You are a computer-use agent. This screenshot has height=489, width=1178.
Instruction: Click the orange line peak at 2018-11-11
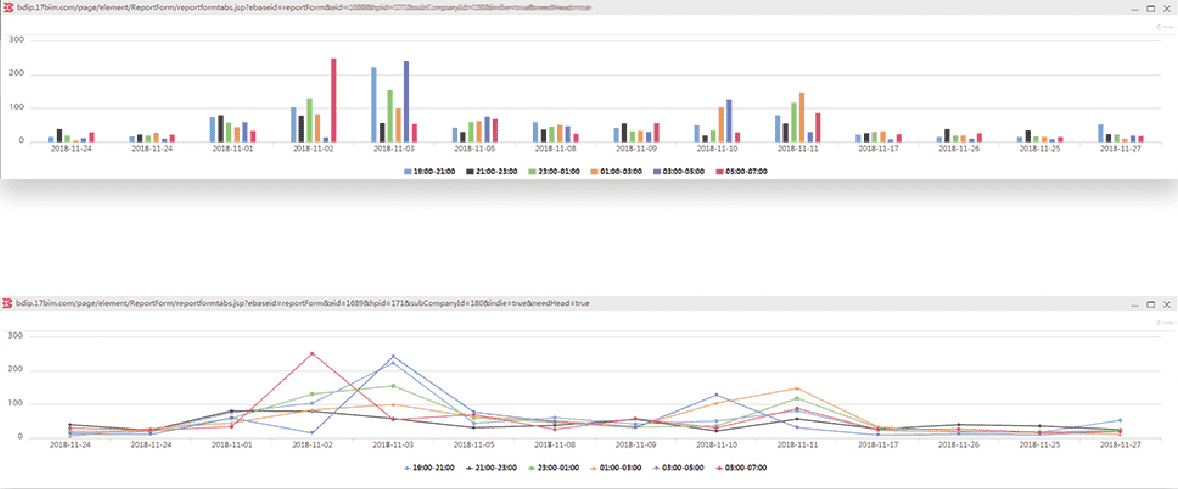tap(797, 388)
